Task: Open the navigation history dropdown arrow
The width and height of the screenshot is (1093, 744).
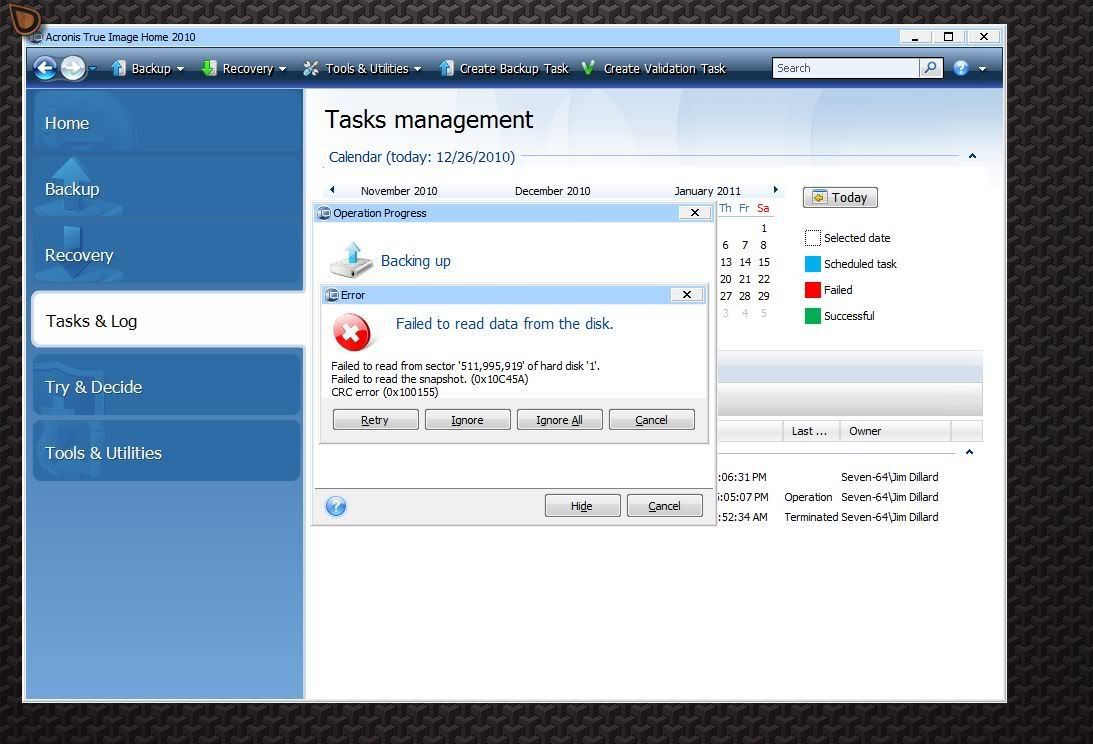Action: (93, 68)
